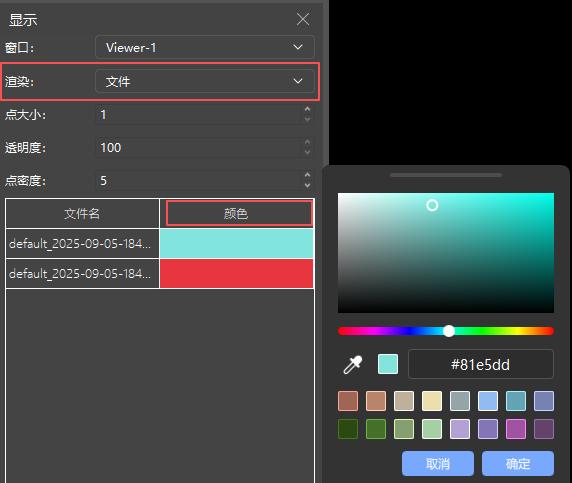Viewport: 572px width, 483px height.
Task: Choose the lavender preset swatch
Action: [x=460, y=429]
